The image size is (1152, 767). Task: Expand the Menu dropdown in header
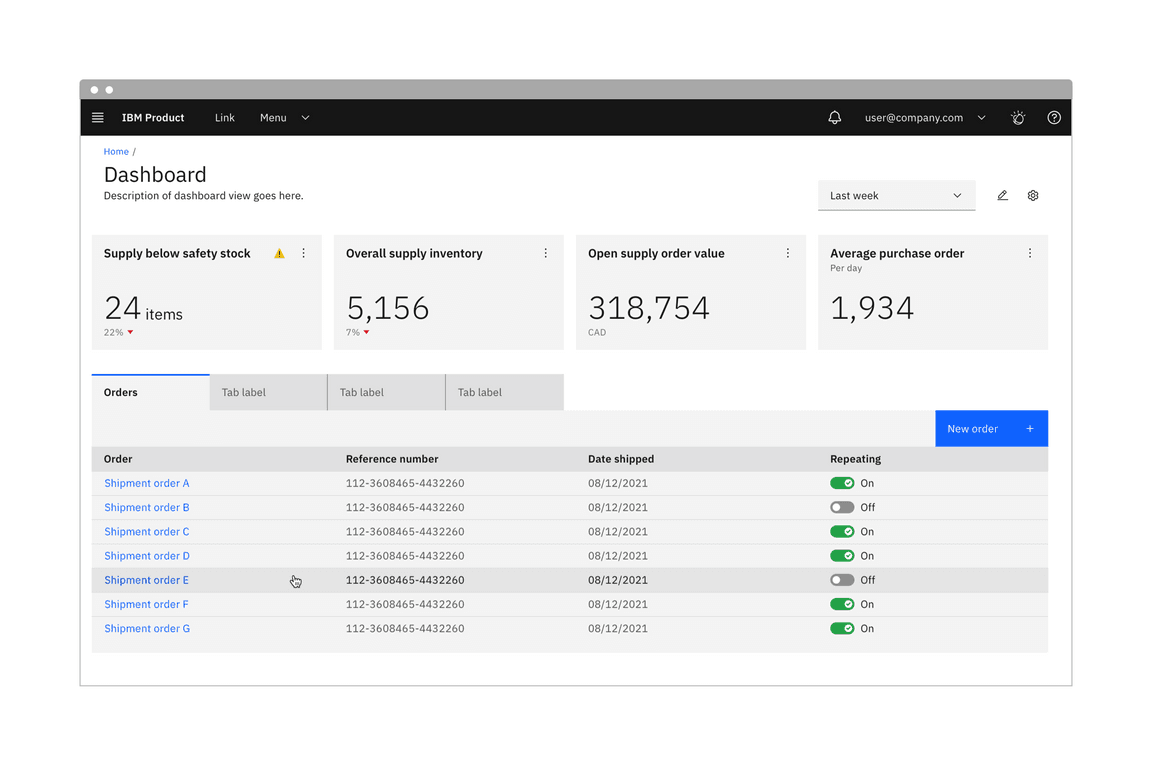click(284, 118)
